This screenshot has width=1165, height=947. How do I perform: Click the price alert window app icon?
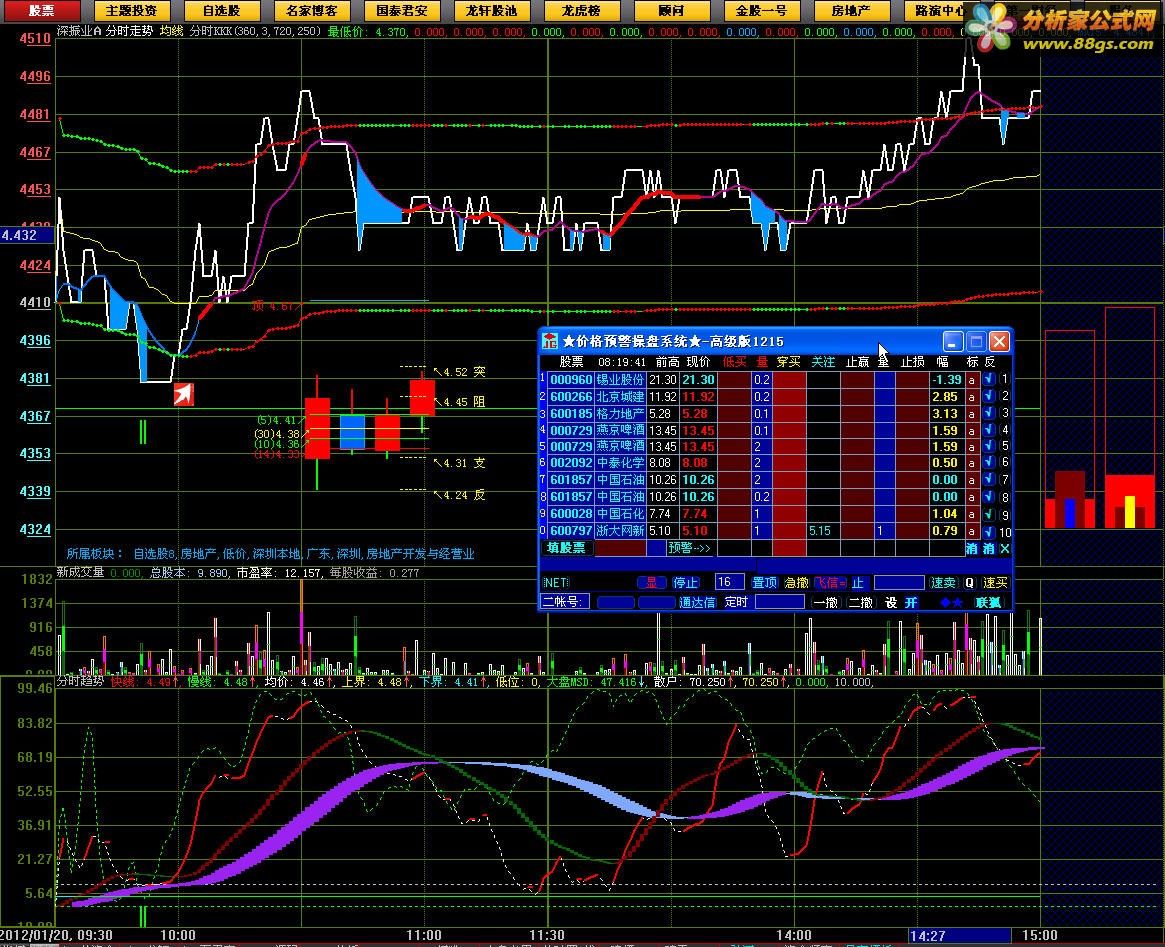coord(551,341)
